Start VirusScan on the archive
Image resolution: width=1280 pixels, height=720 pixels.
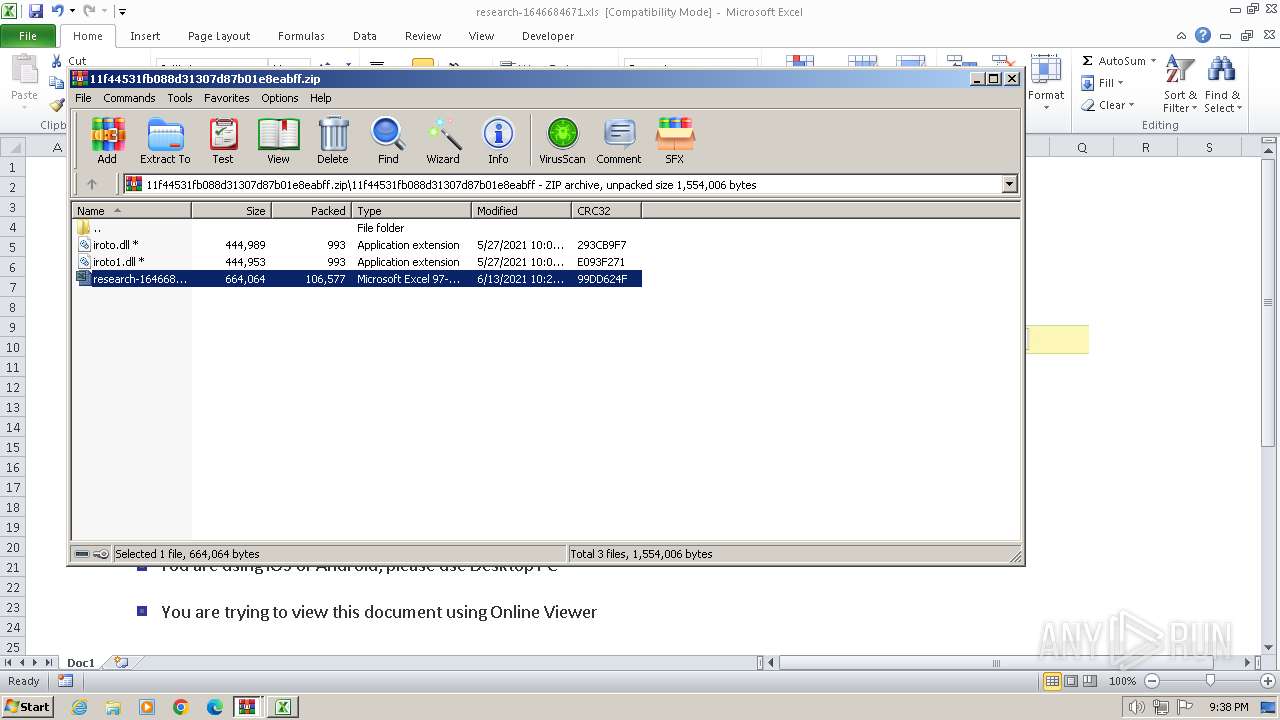(562, 140)
